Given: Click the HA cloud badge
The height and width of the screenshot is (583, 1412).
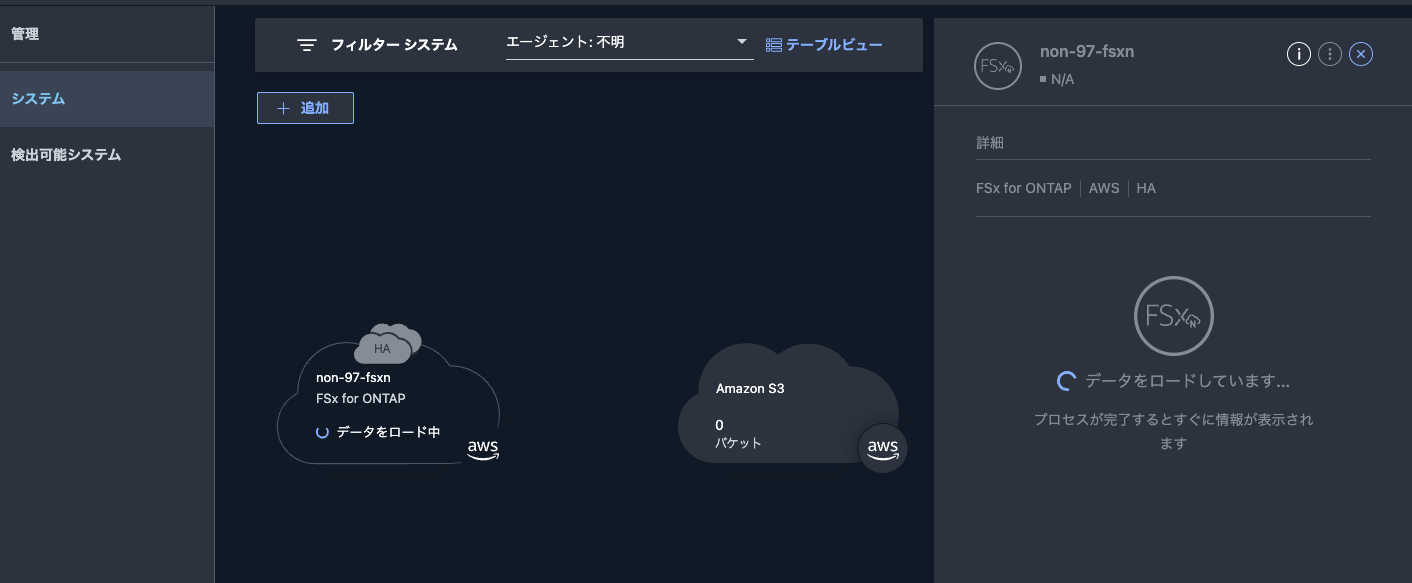Looking at the screenshot, I should tap(387, 343).
